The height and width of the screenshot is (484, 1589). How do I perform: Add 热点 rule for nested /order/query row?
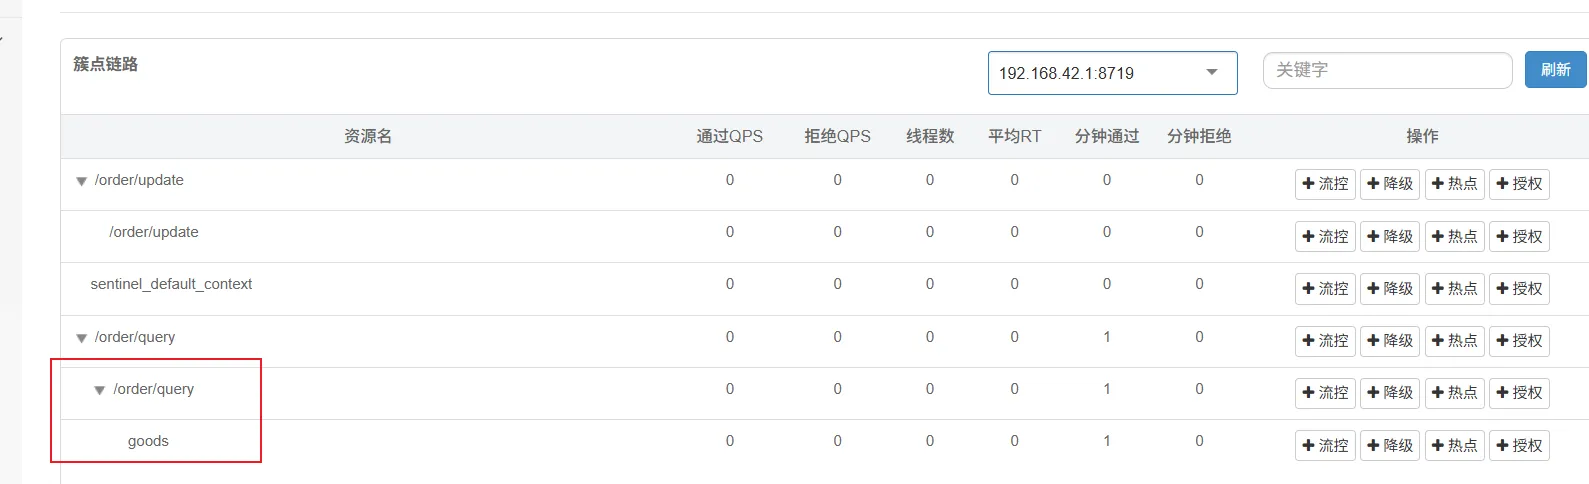pyautogui.click(x=1454, y=393)
